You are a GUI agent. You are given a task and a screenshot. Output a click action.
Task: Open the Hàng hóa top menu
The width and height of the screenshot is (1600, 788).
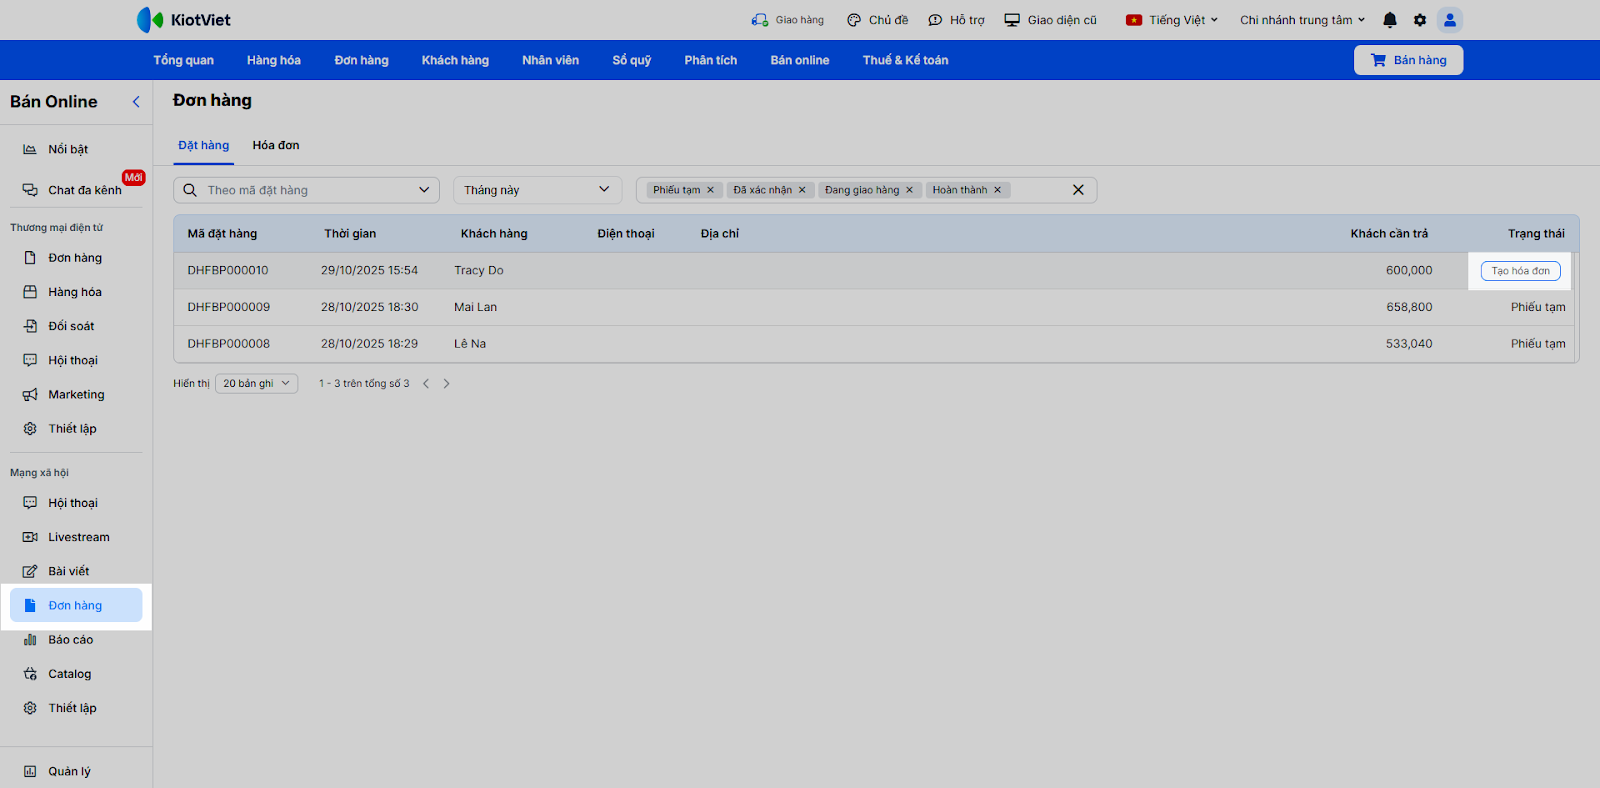coord(274,60)
